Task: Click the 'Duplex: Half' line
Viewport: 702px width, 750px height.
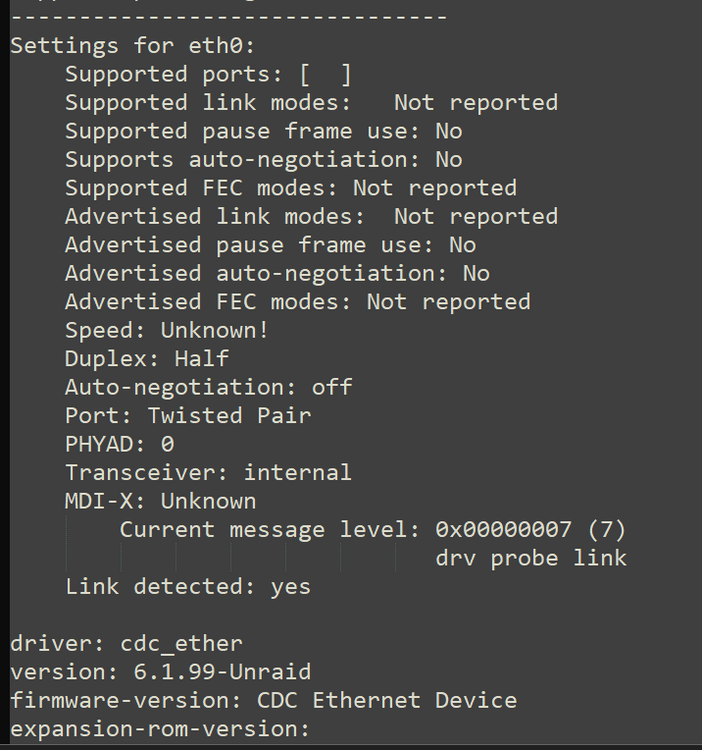Action: pyautogui.click(x=147, y=359)
